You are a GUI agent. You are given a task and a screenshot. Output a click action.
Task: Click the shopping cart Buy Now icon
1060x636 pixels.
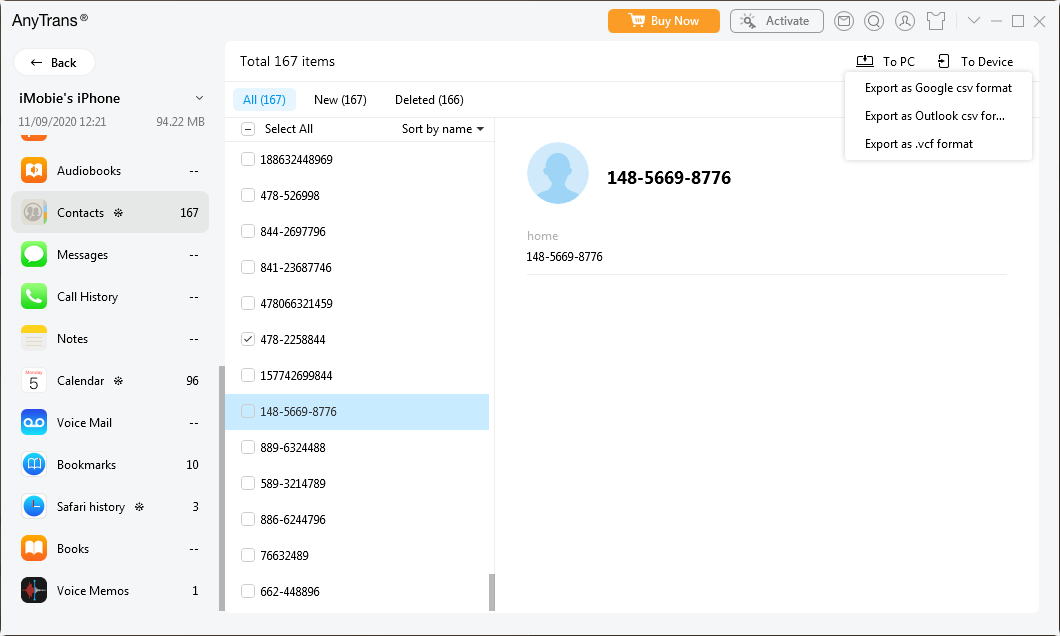tap(637, 20)
